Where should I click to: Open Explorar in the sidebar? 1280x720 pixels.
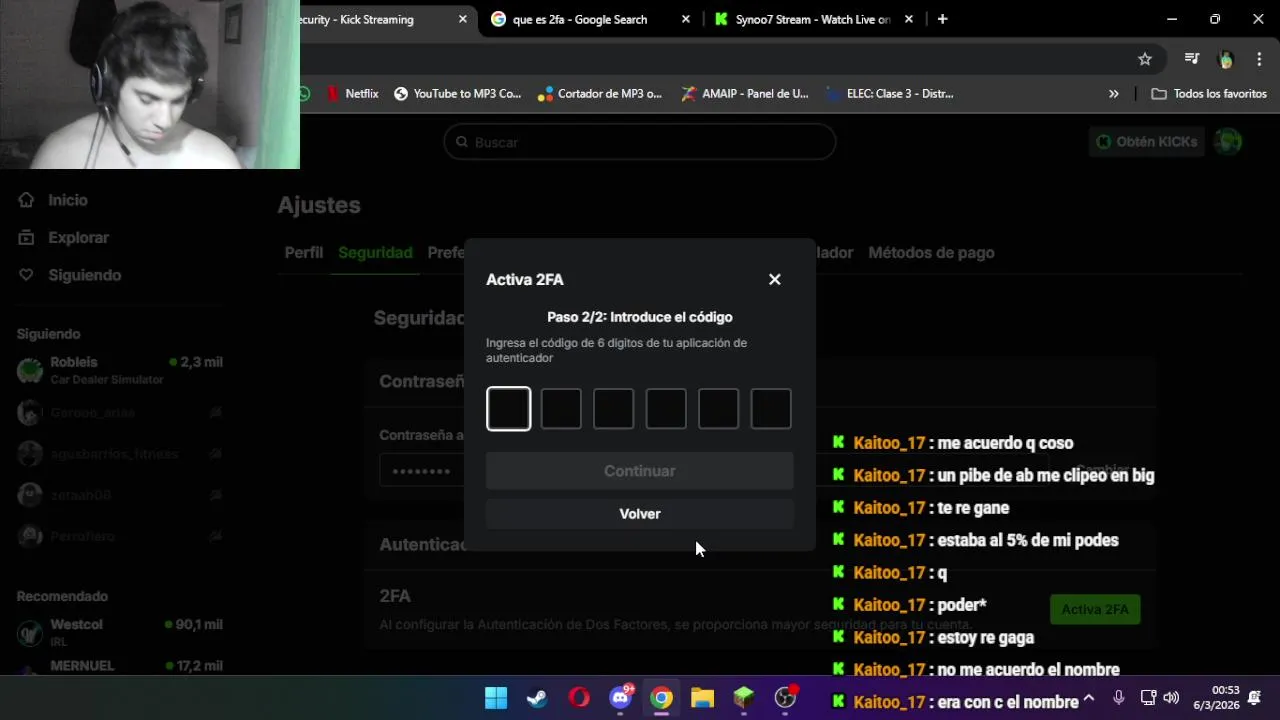[64, 238]
